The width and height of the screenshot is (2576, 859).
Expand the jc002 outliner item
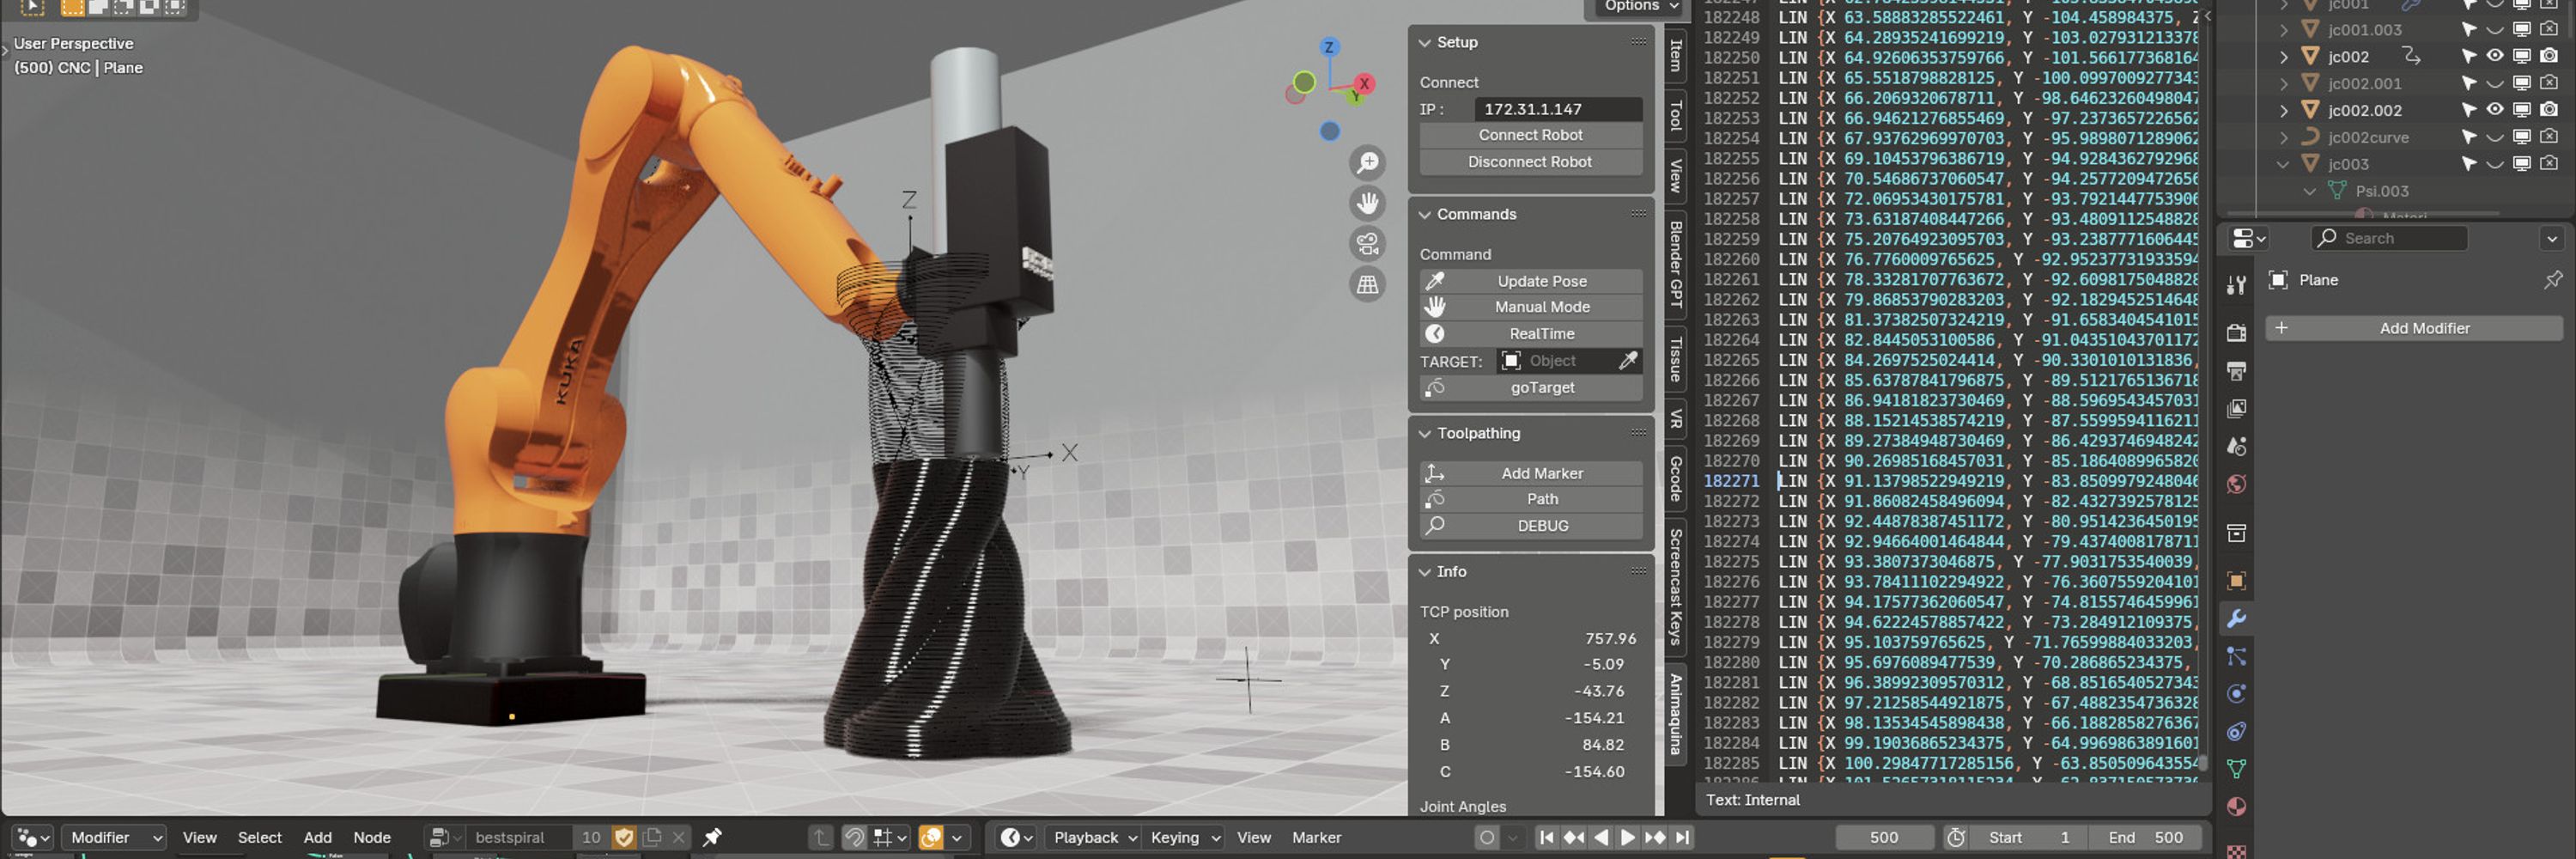2284,57
